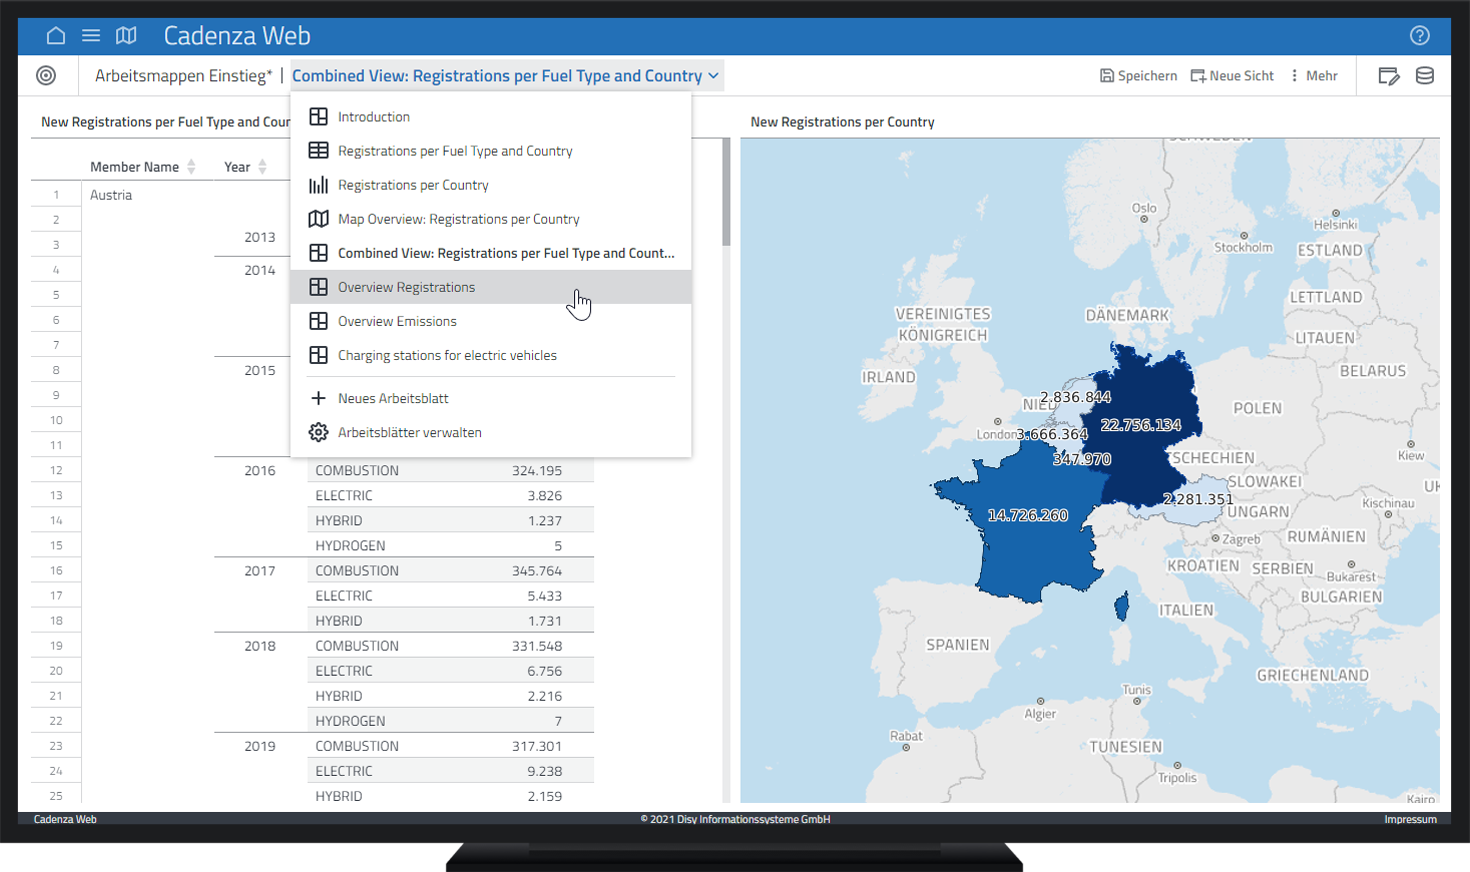Select Overview Registrations worksheet

(406, 287)
